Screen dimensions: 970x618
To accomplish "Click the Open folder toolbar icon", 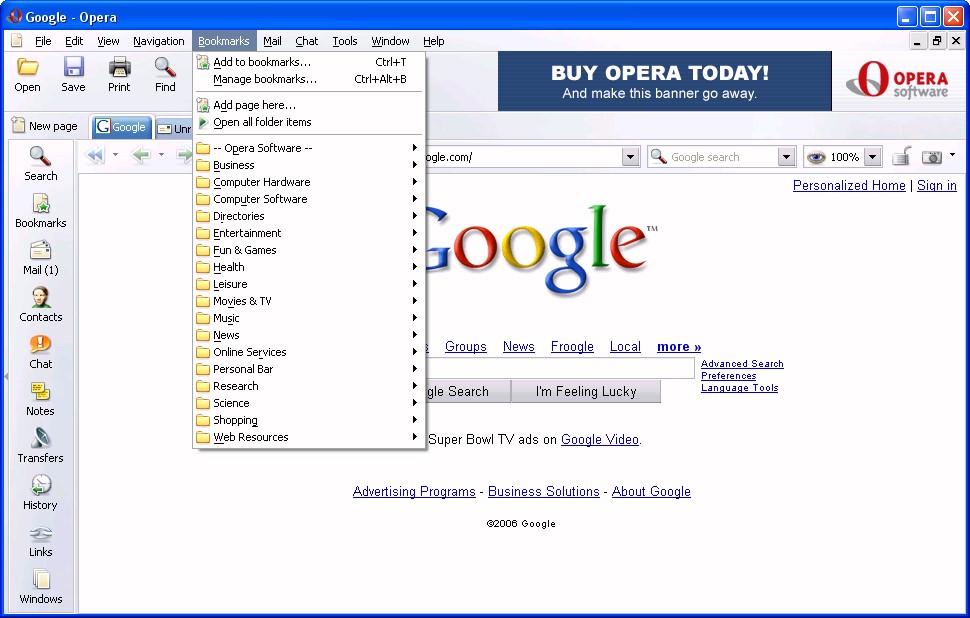I will click(x=27, y=67).
